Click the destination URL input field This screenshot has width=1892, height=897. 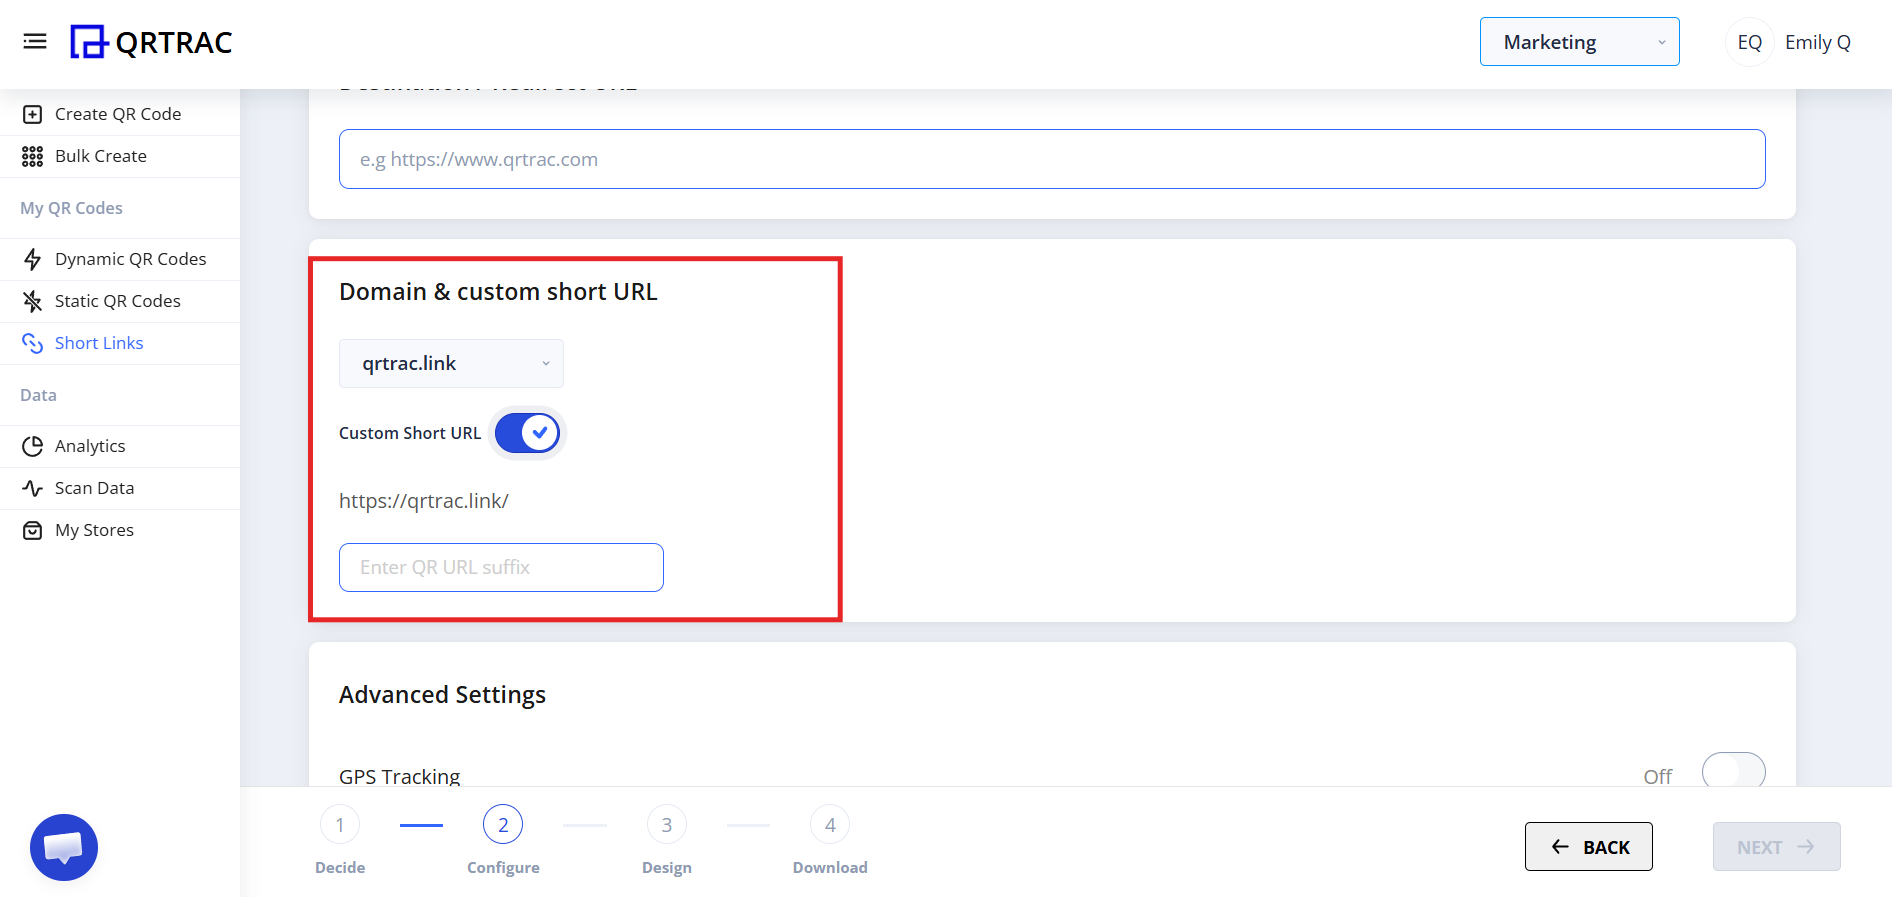1052,159
